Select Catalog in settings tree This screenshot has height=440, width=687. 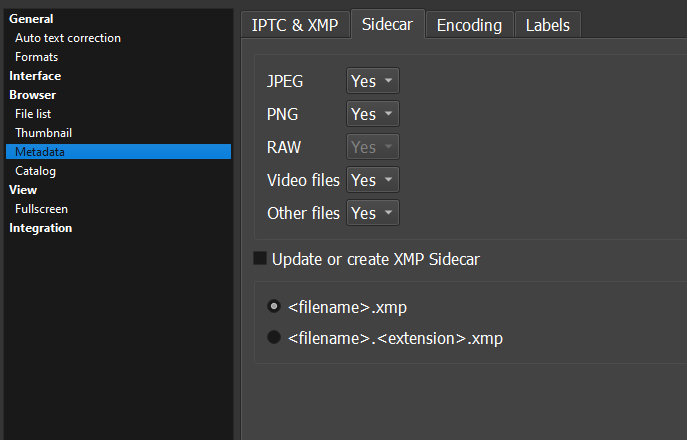[x=35, y=171]
